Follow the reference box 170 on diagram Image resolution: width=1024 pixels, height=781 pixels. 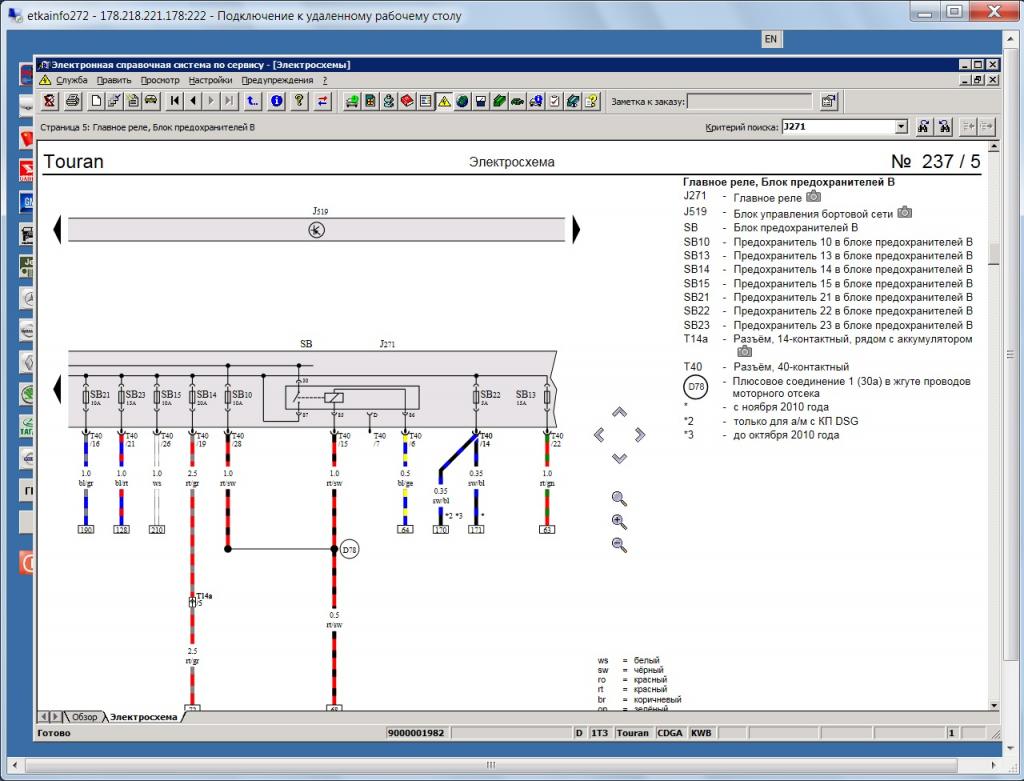[441, 530]
